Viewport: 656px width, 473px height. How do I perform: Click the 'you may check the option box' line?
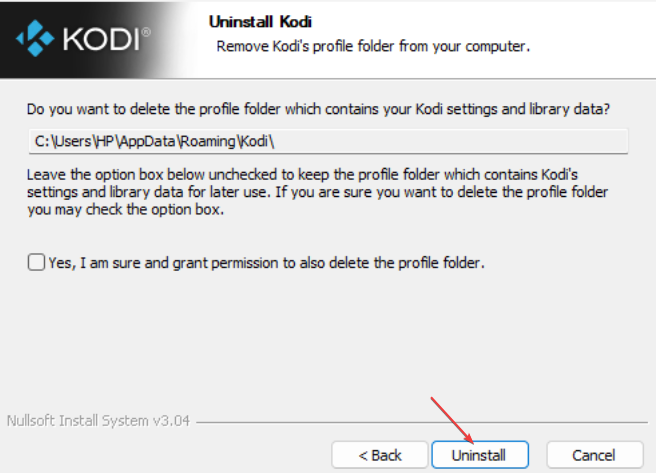pyautogui.click(x=126, y=210)
